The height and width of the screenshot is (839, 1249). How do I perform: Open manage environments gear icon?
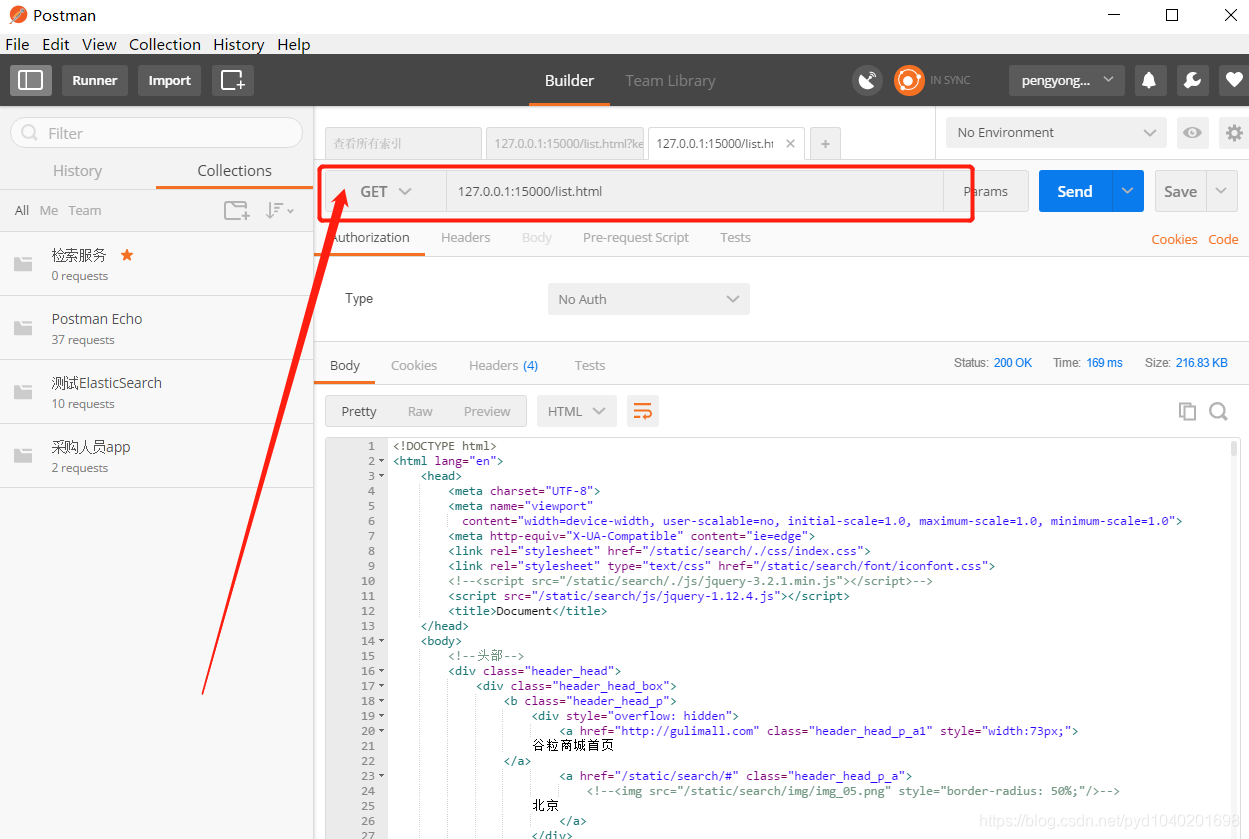coord(1234,132)
